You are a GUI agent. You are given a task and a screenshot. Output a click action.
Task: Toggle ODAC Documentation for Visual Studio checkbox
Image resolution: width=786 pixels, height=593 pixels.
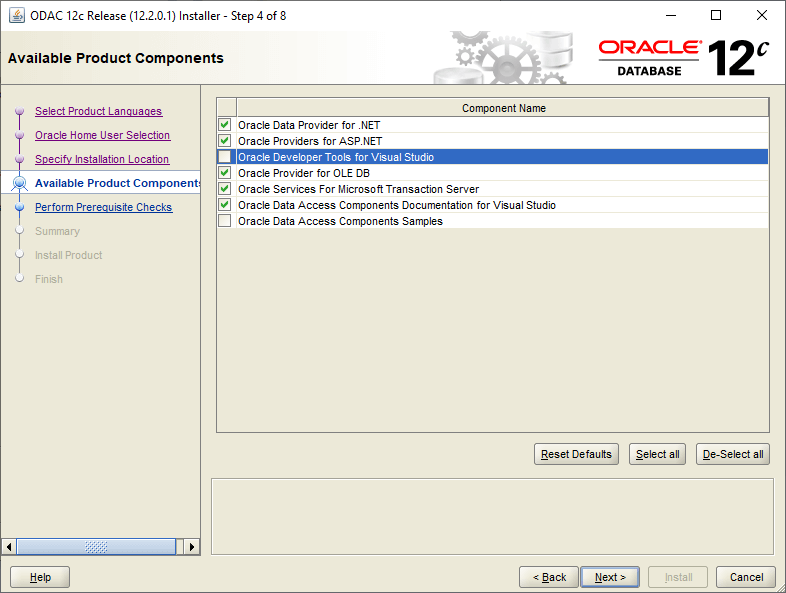[x=225, y=205]
